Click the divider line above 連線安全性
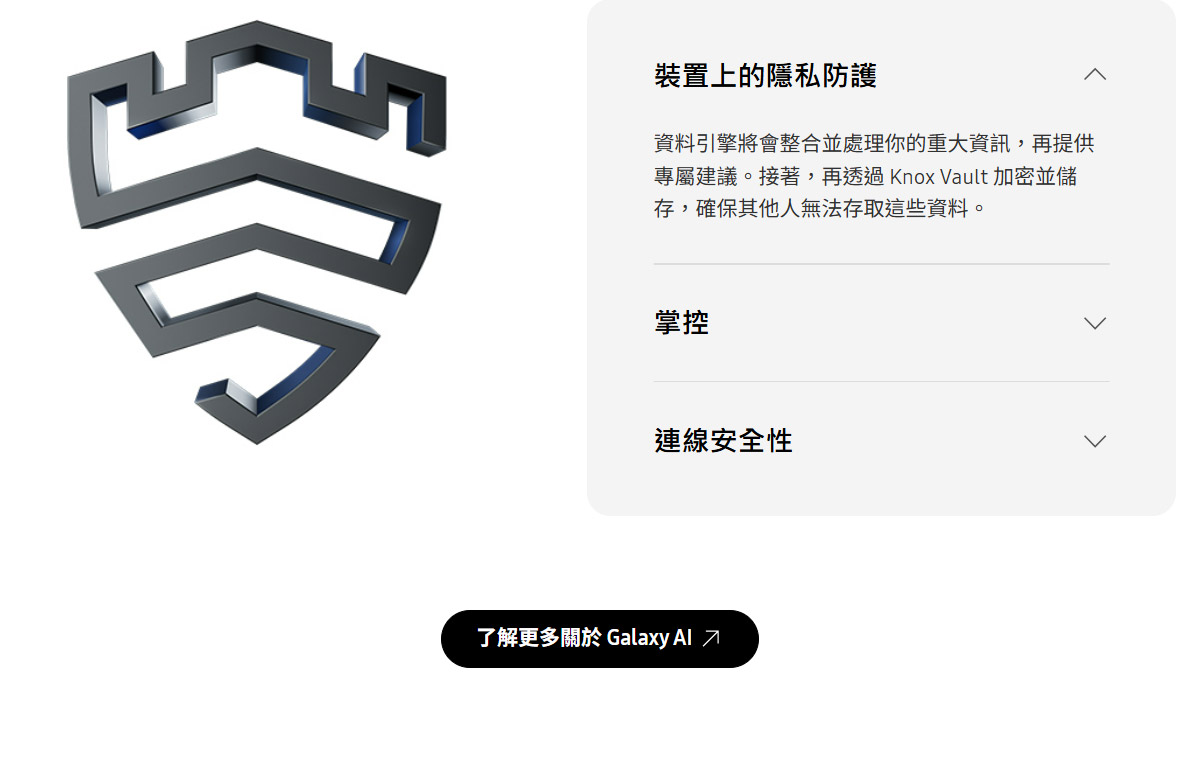Screen dimensions: 1200x773 pyautogui.click(x=881, y=381)
